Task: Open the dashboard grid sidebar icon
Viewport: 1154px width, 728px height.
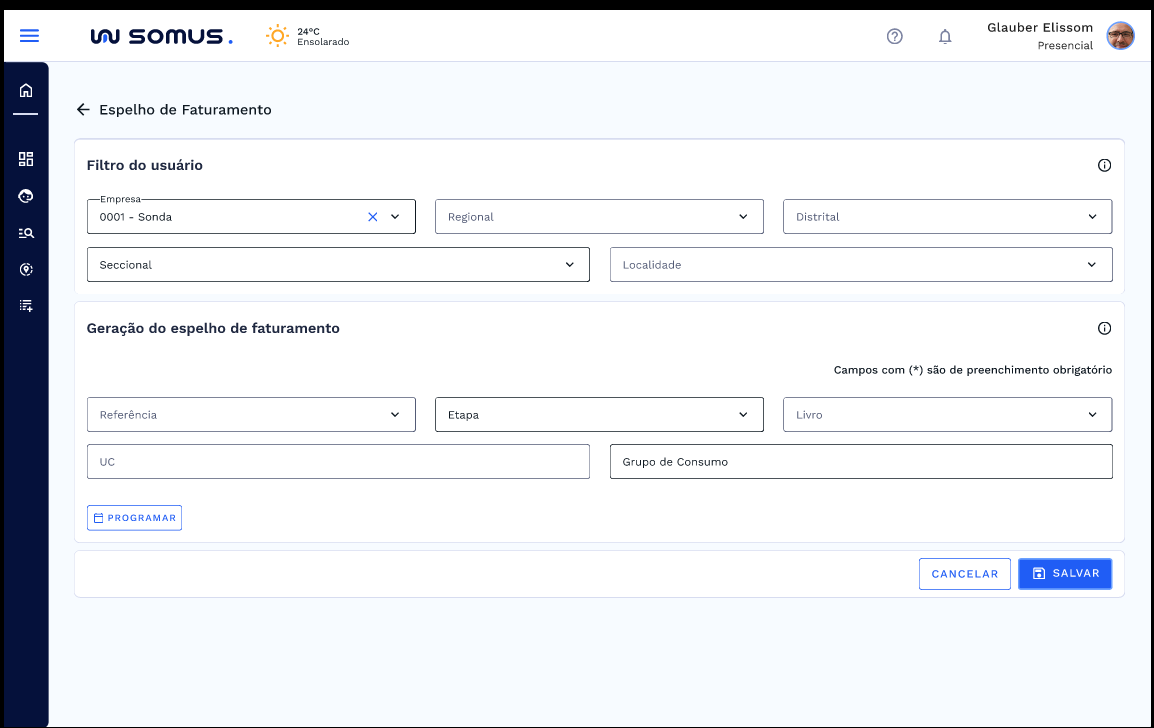Action: tap(26, 159)
